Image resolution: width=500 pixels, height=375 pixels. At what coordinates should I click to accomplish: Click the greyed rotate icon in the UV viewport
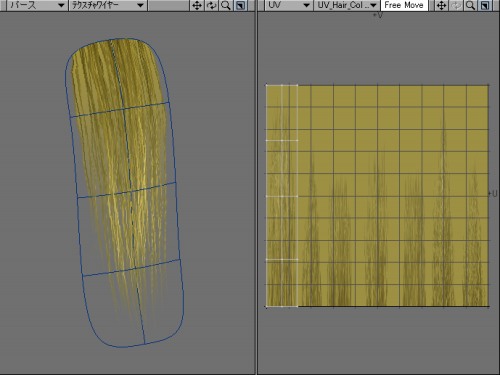456,5
